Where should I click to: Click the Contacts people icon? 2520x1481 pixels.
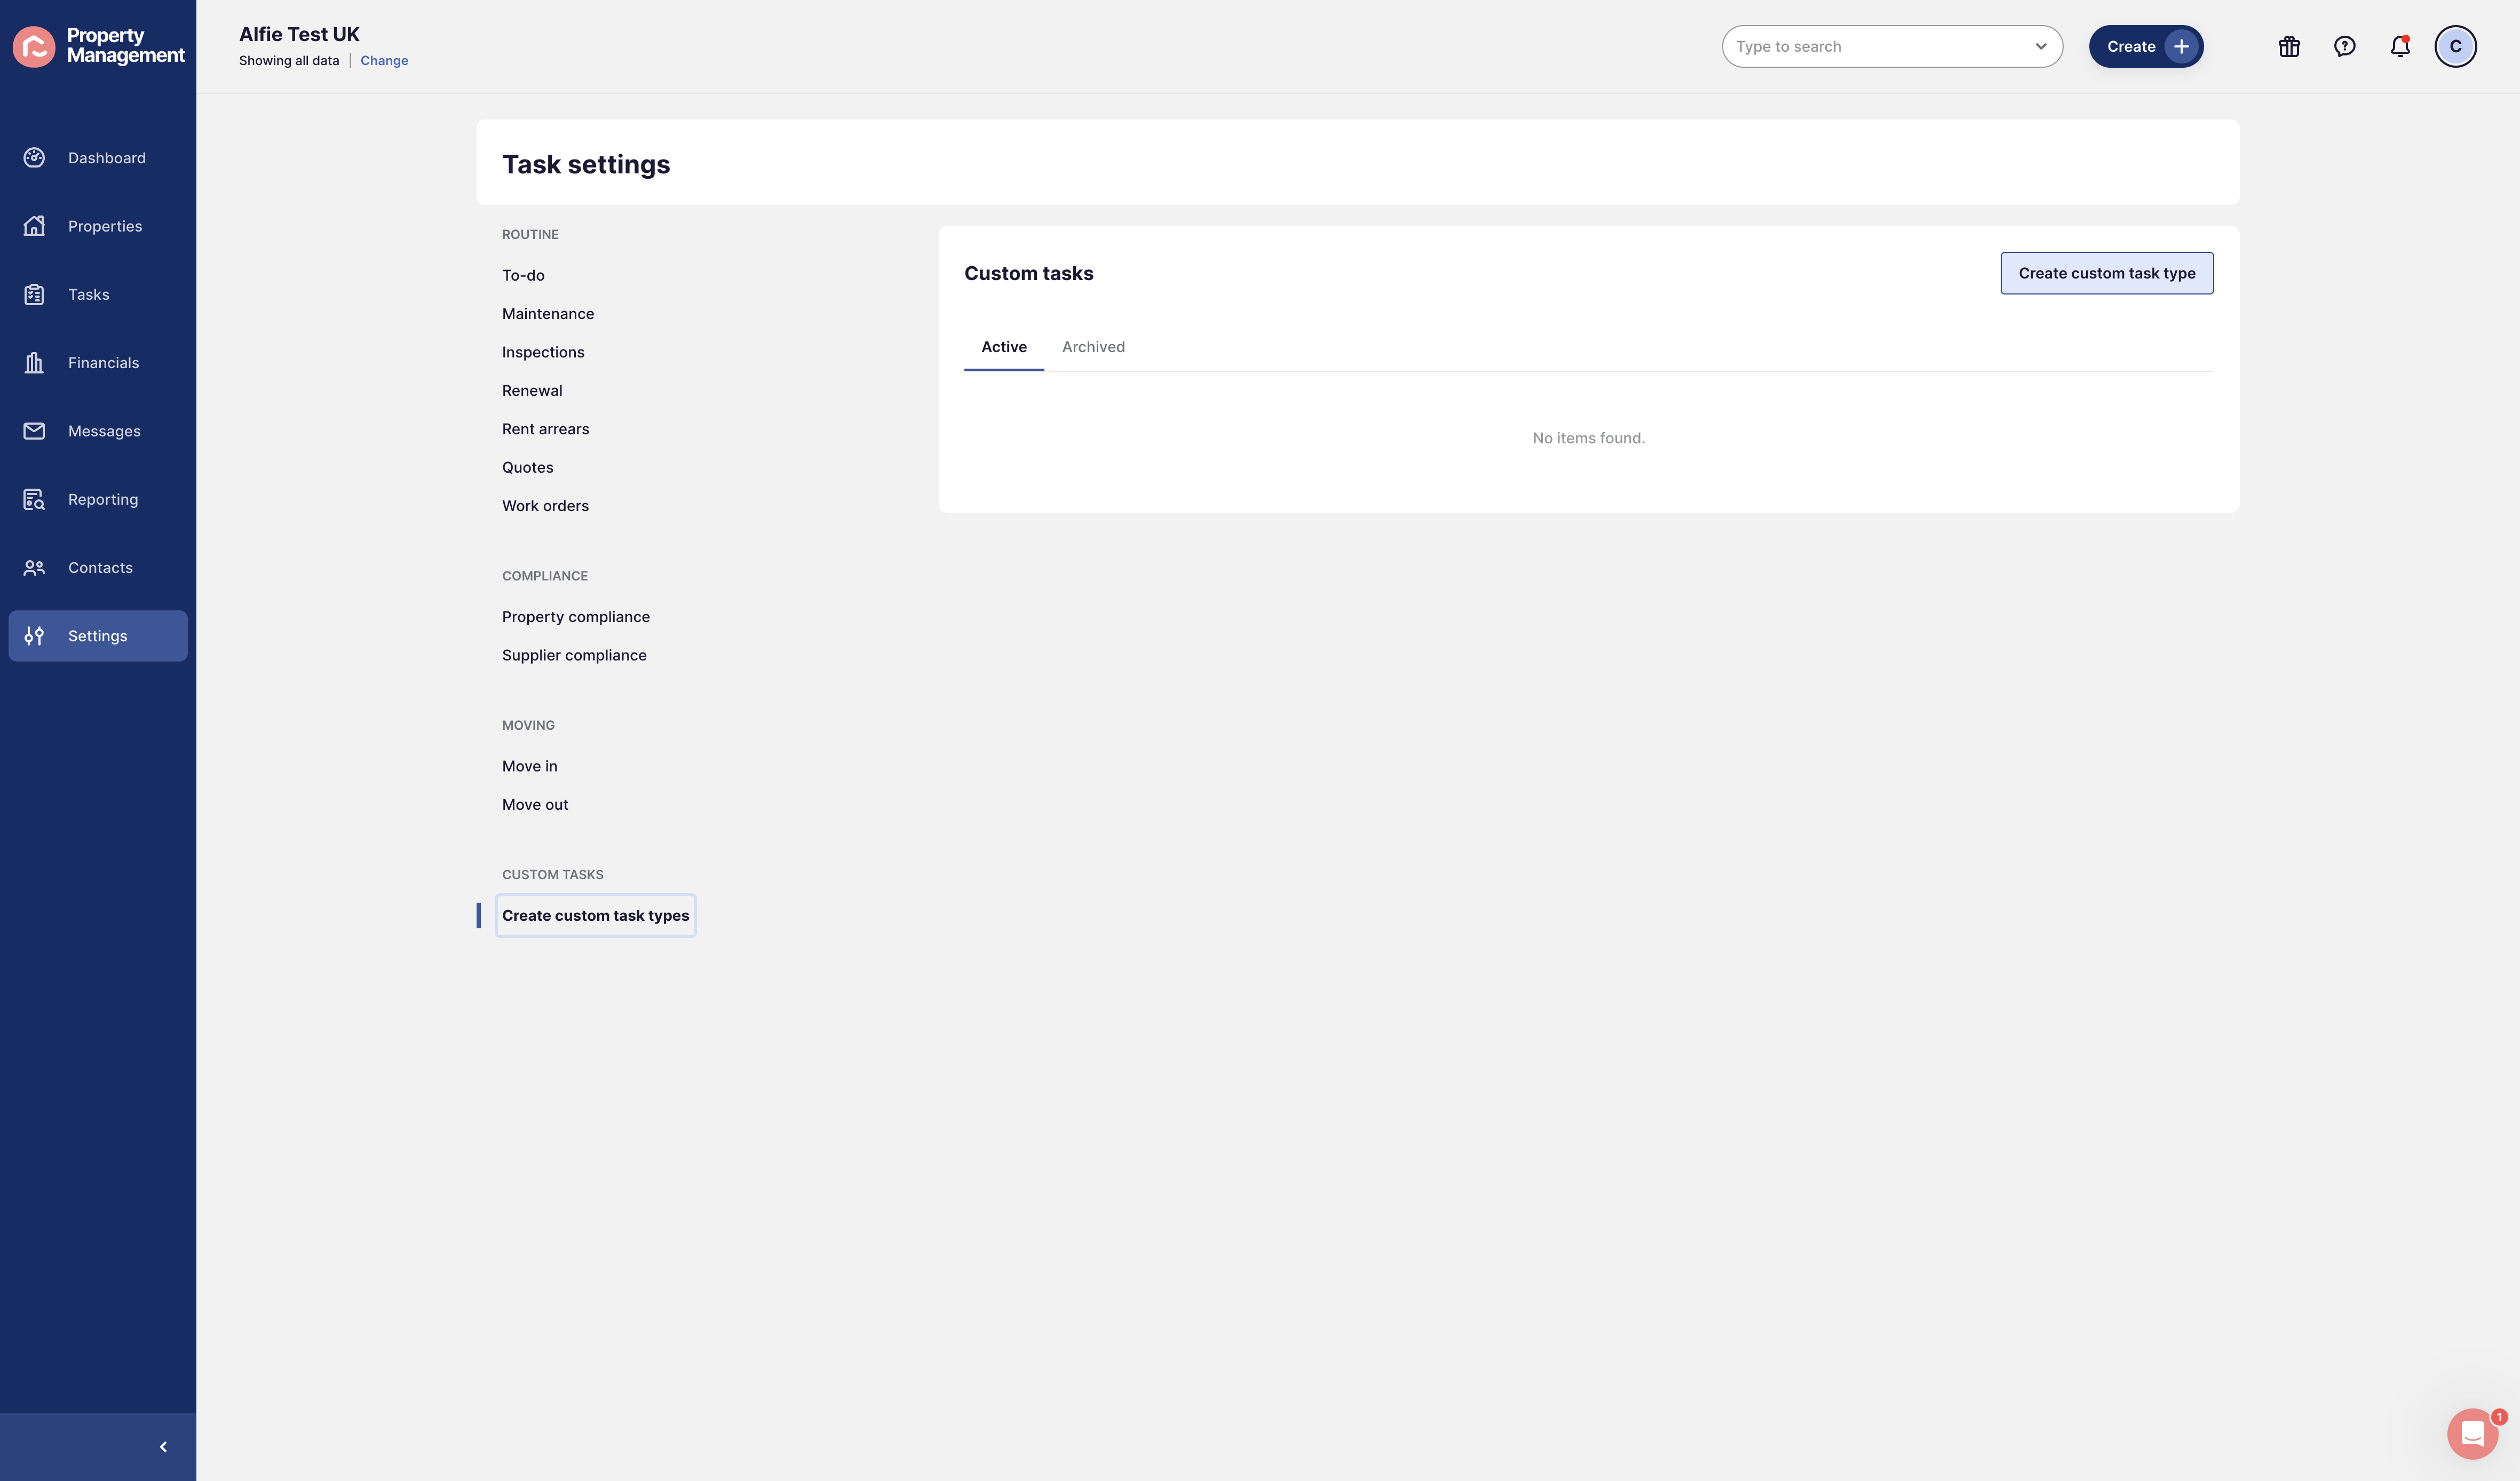34,568
